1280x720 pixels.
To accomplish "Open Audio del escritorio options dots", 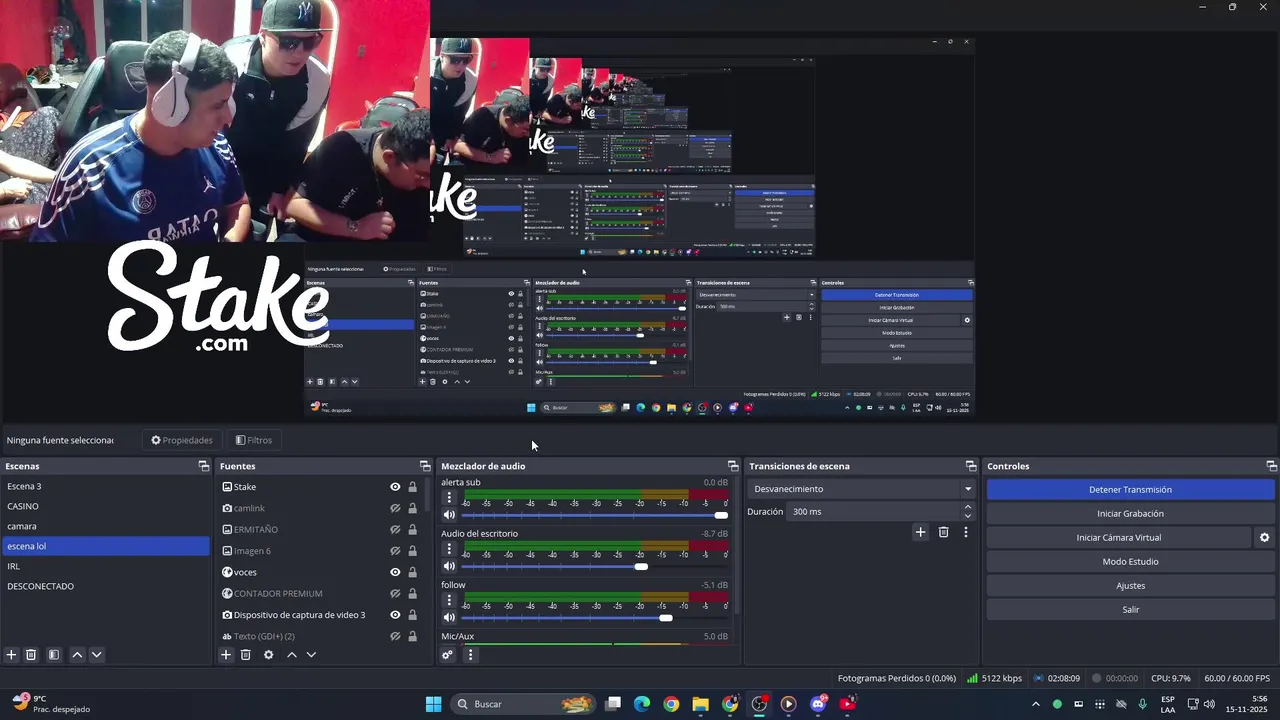I will point(449,549).
